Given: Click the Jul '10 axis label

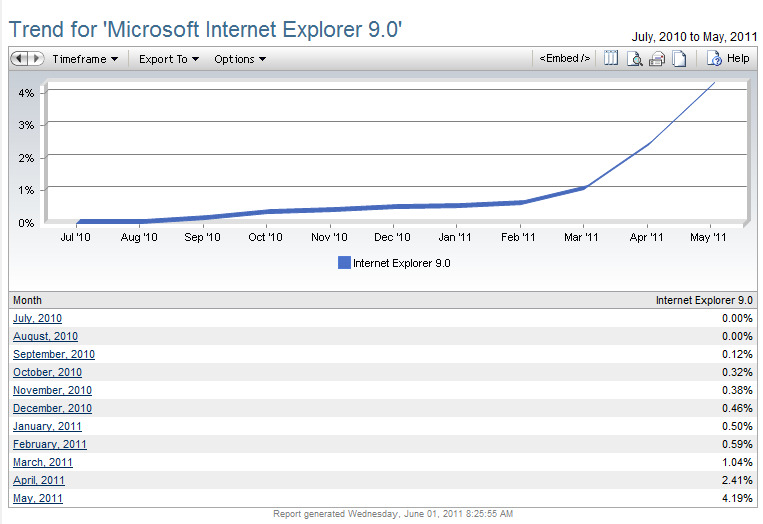Looking at the screenshot, I should pos(75,237).
